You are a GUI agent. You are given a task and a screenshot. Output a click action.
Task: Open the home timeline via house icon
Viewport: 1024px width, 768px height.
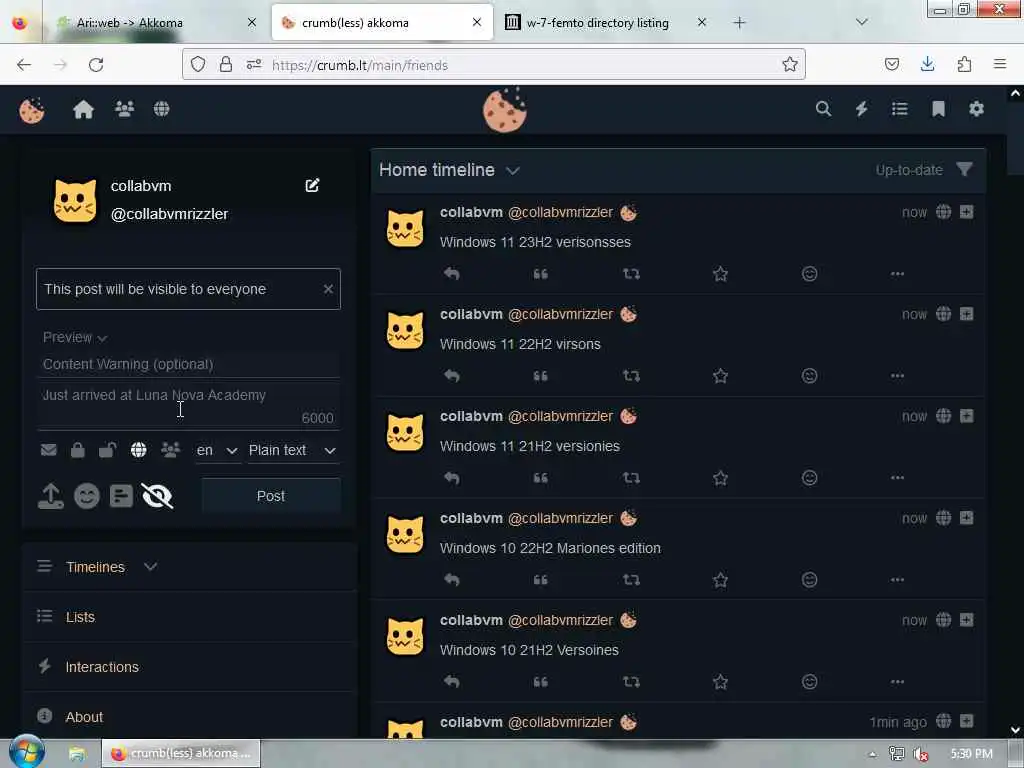(84, 109)
